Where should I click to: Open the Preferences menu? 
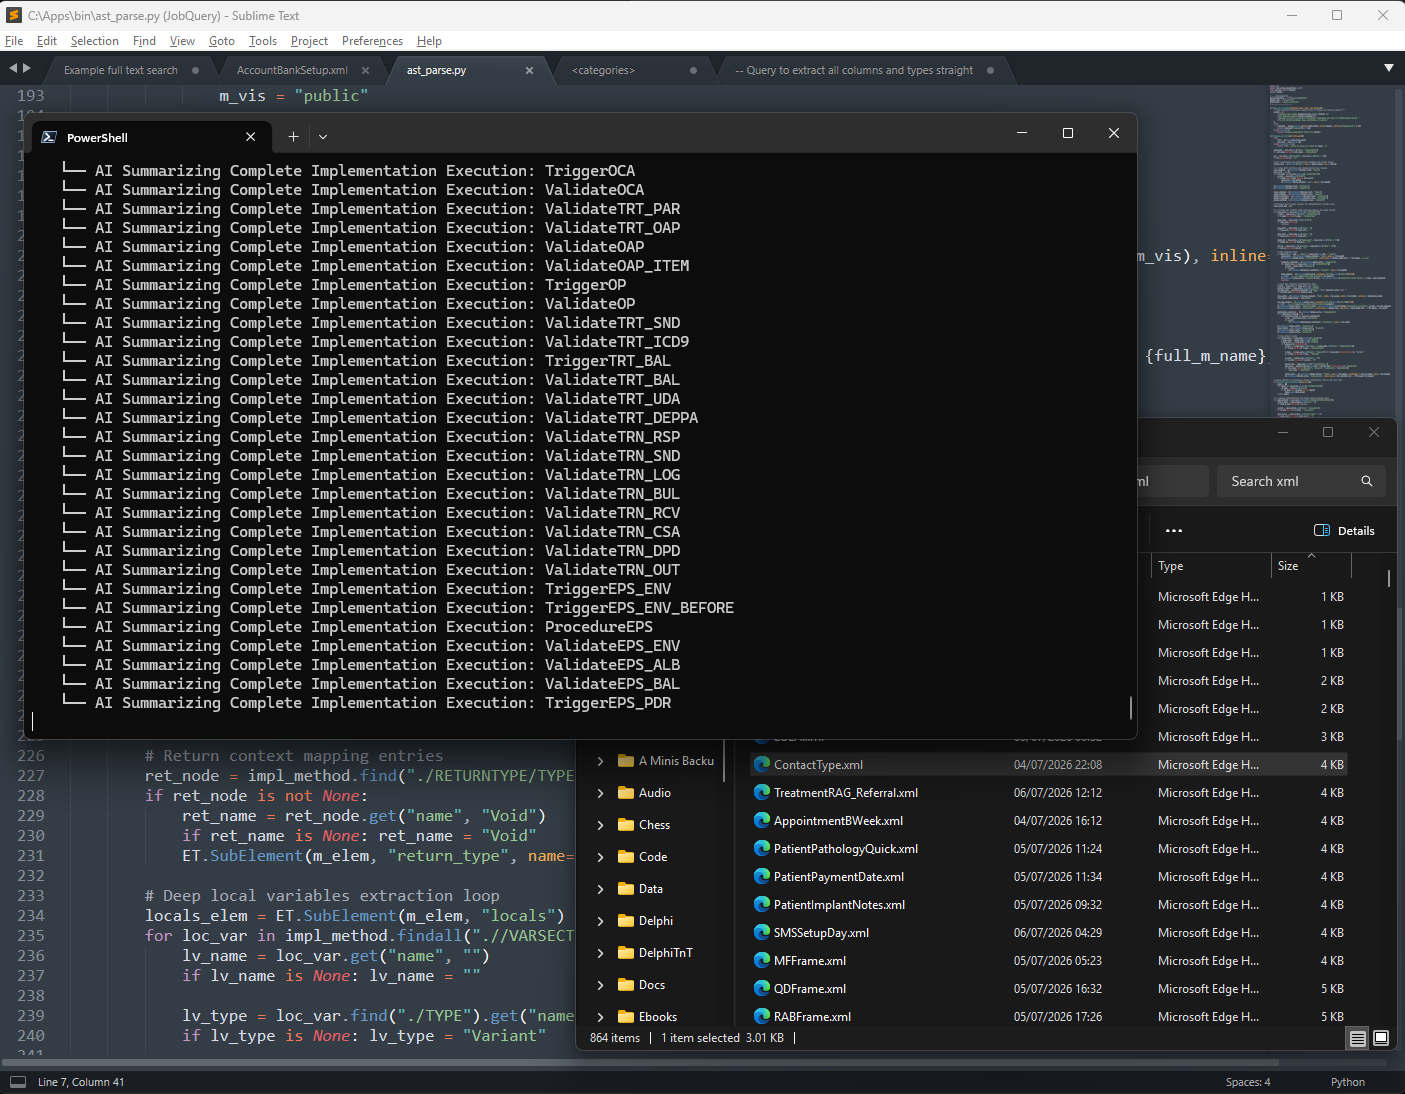pyautogui.click(x=372, y=41)
